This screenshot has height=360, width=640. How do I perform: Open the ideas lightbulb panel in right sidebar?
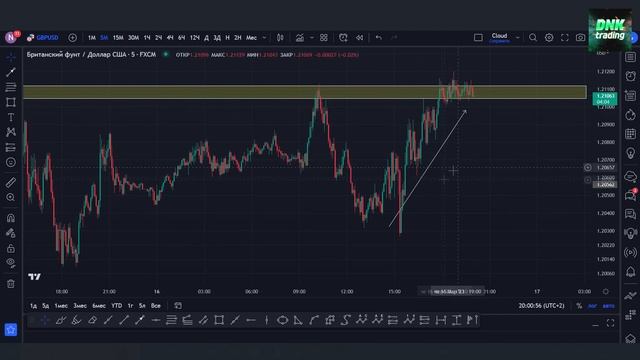631,153
